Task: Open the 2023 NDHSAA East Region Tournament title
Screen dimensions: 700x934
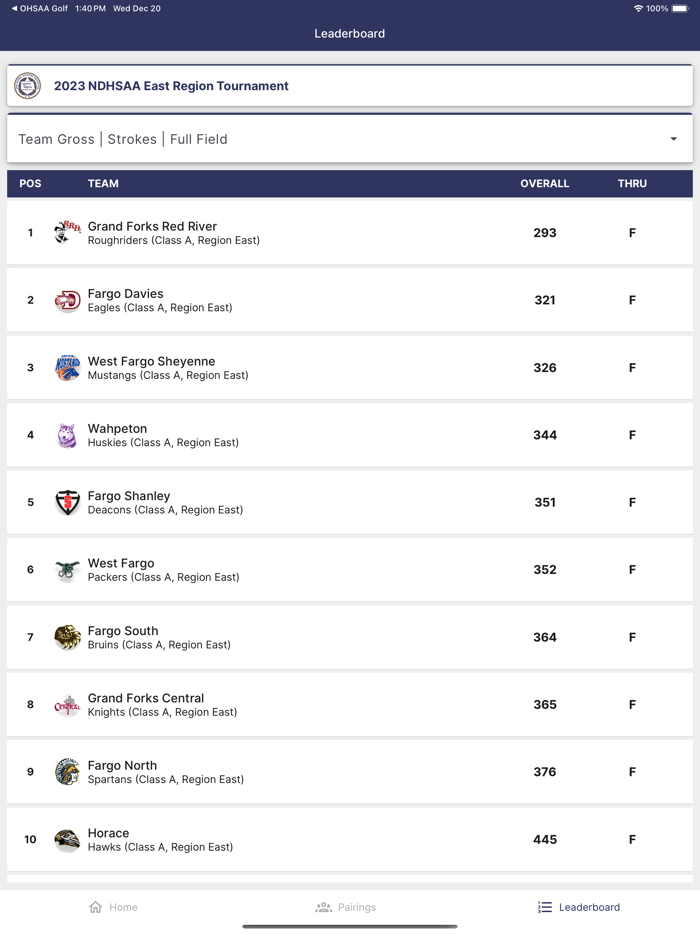Action: pos(171,86)
